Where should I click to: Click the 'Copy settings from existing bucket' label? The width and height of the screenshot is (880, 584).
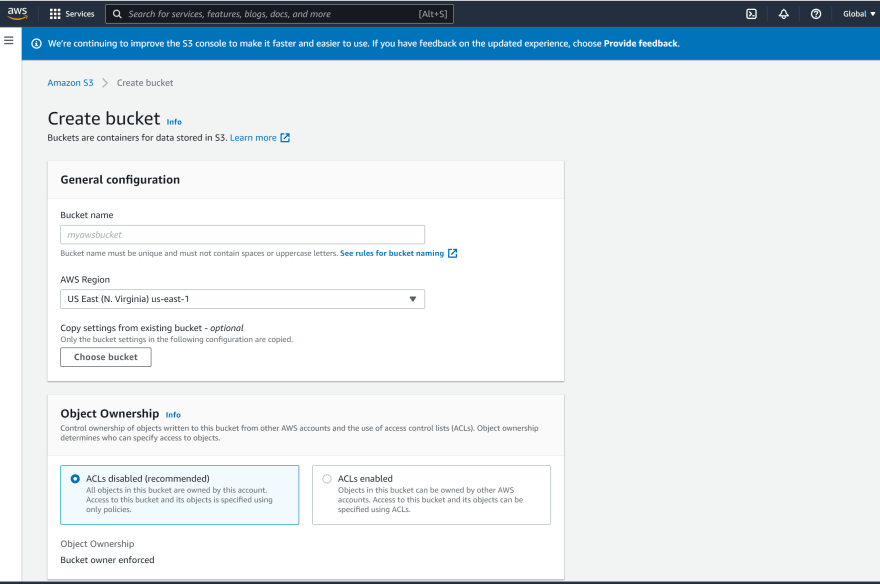click(x=152, y=328)
